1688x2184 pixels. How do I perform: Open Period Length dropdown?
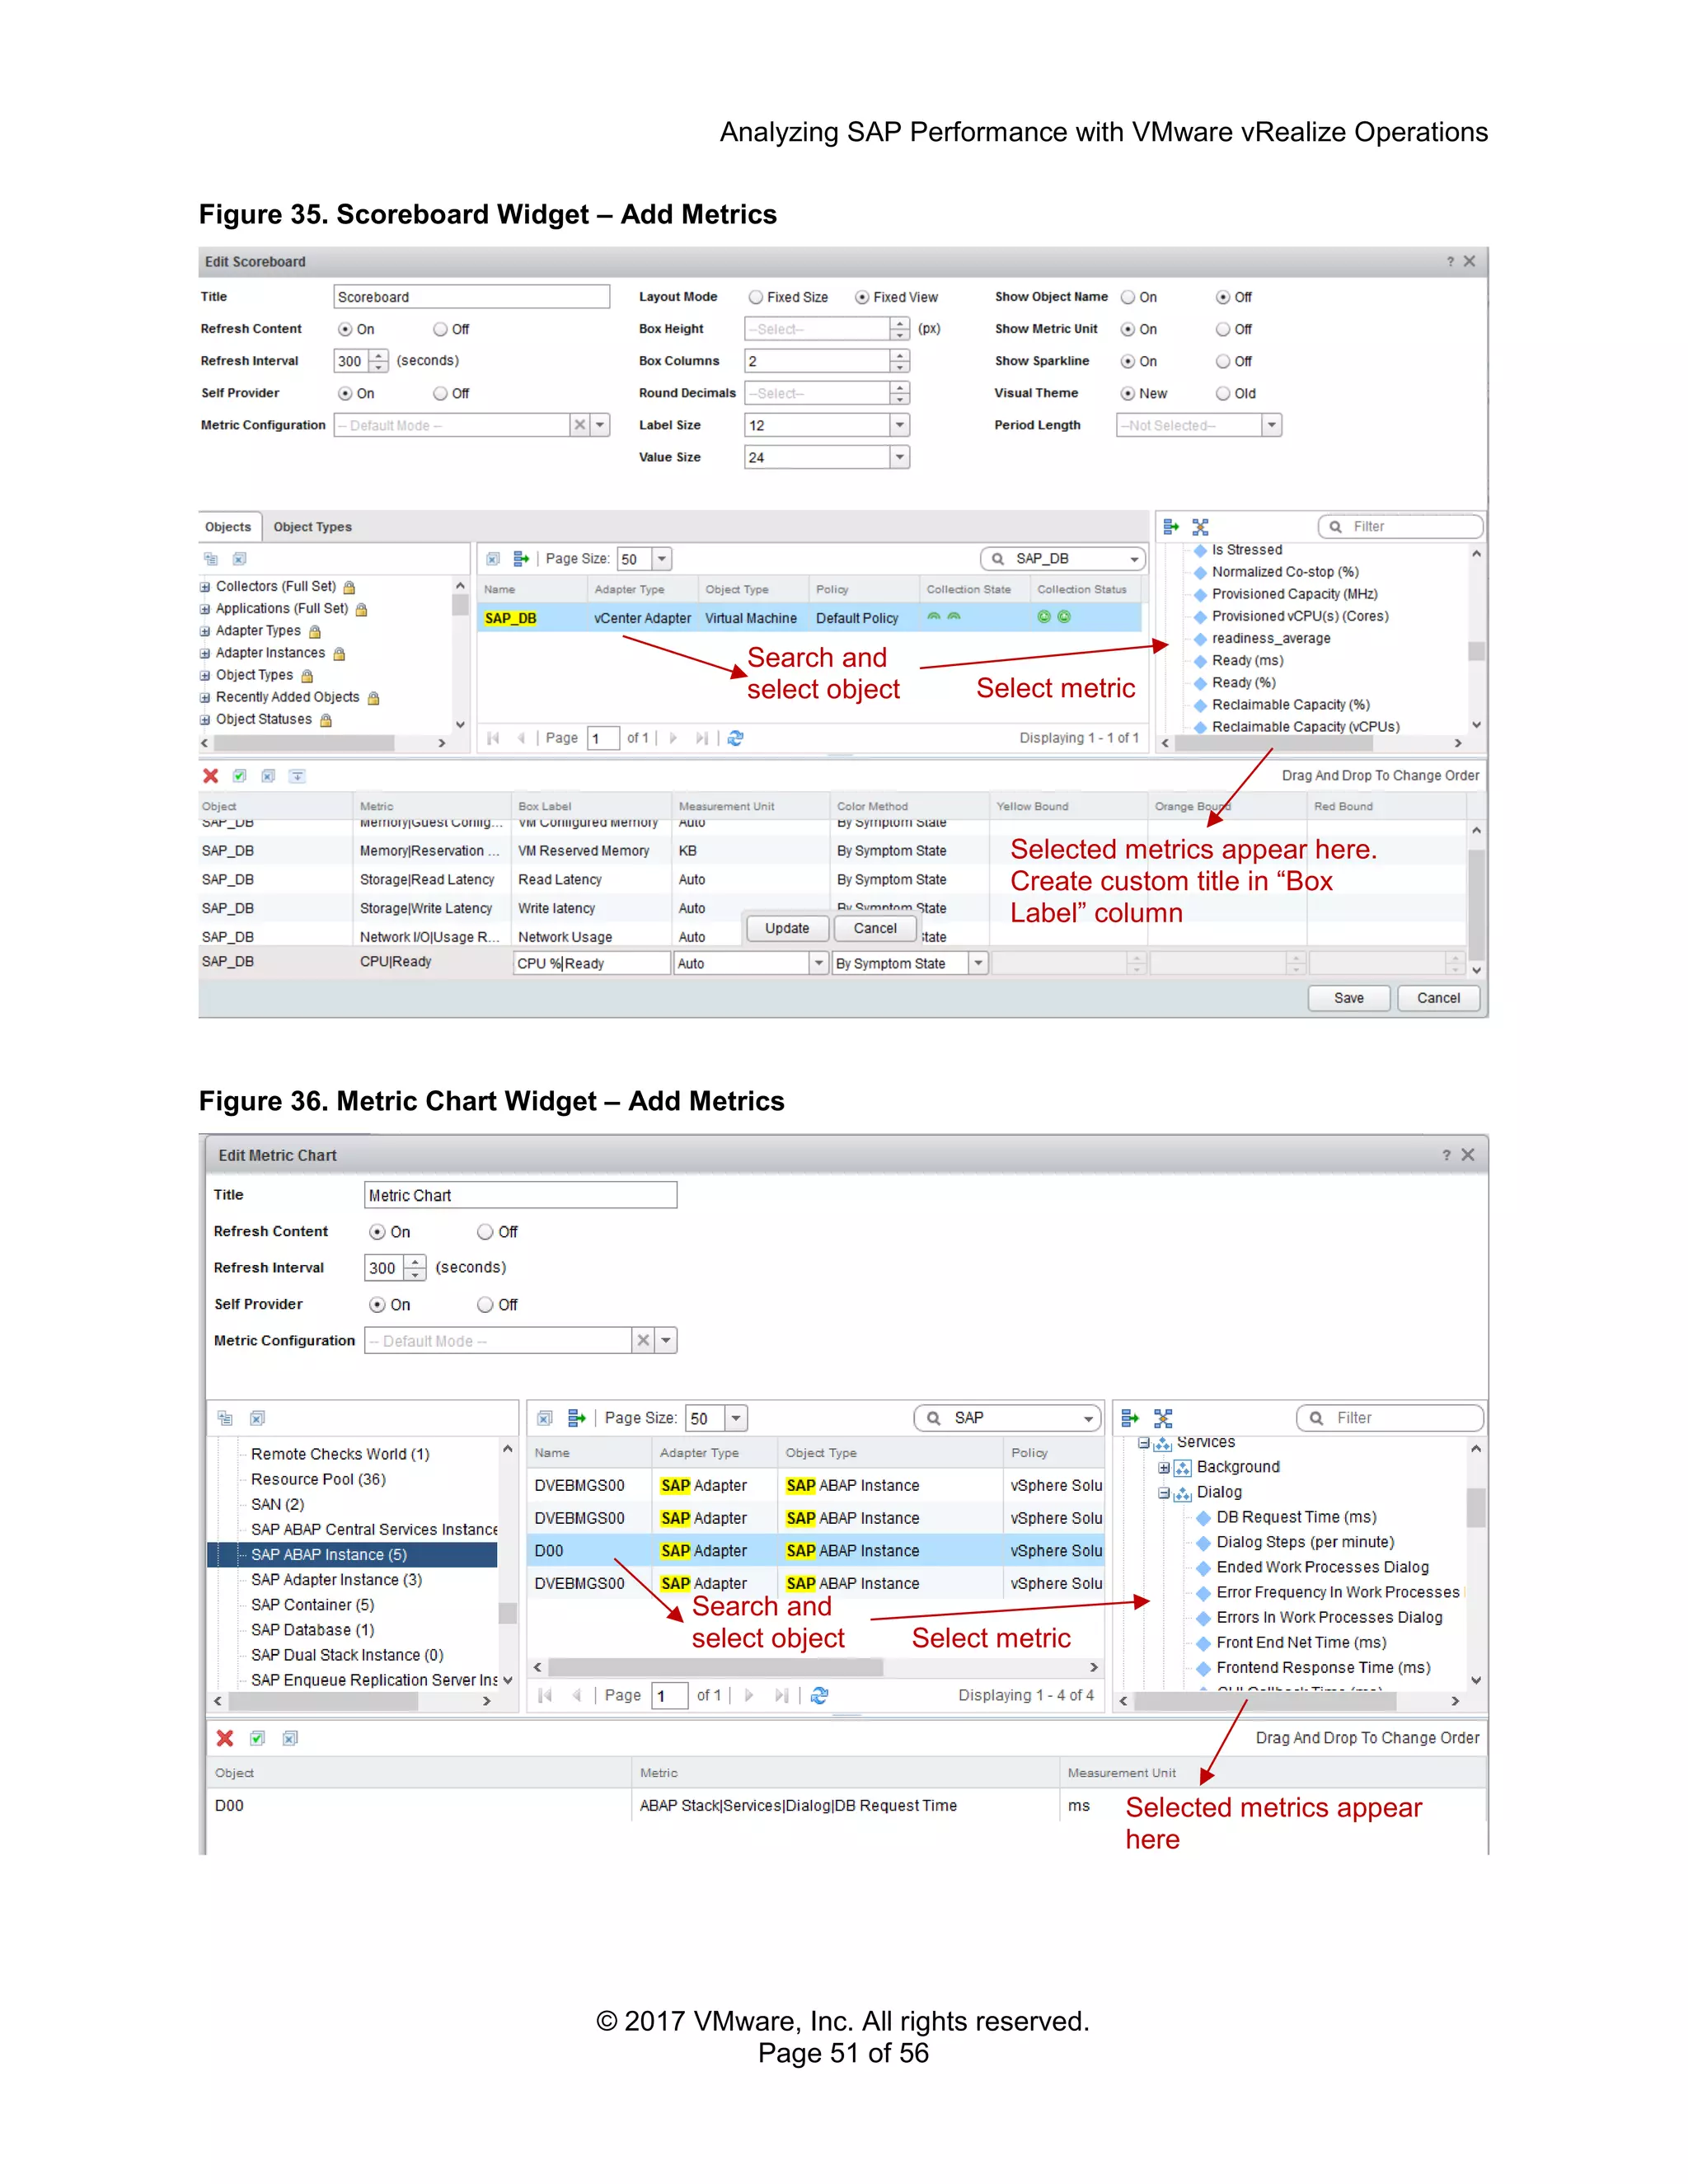(x=1271, y=425)
